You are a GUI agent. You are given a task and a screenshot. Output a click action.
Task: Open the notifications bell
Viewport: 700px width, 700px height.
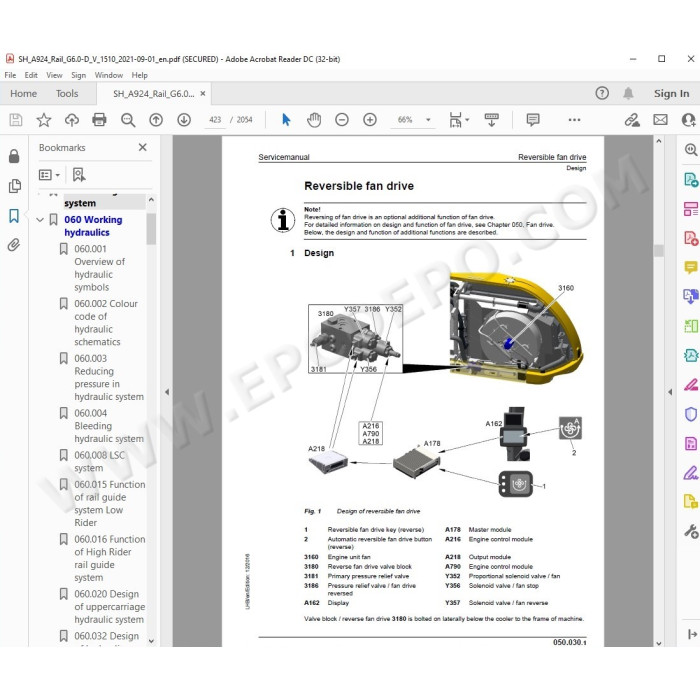pyautogui.click(x=628, y=93)
